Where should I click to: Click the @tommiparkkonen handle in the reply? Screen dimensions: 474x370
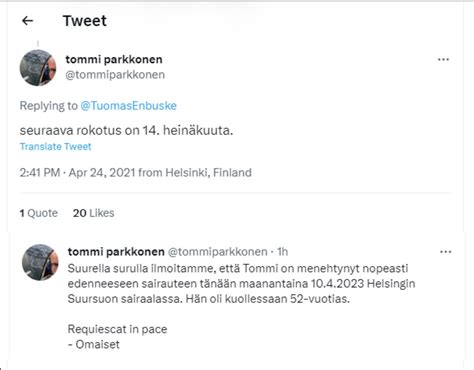coord(217,252)
